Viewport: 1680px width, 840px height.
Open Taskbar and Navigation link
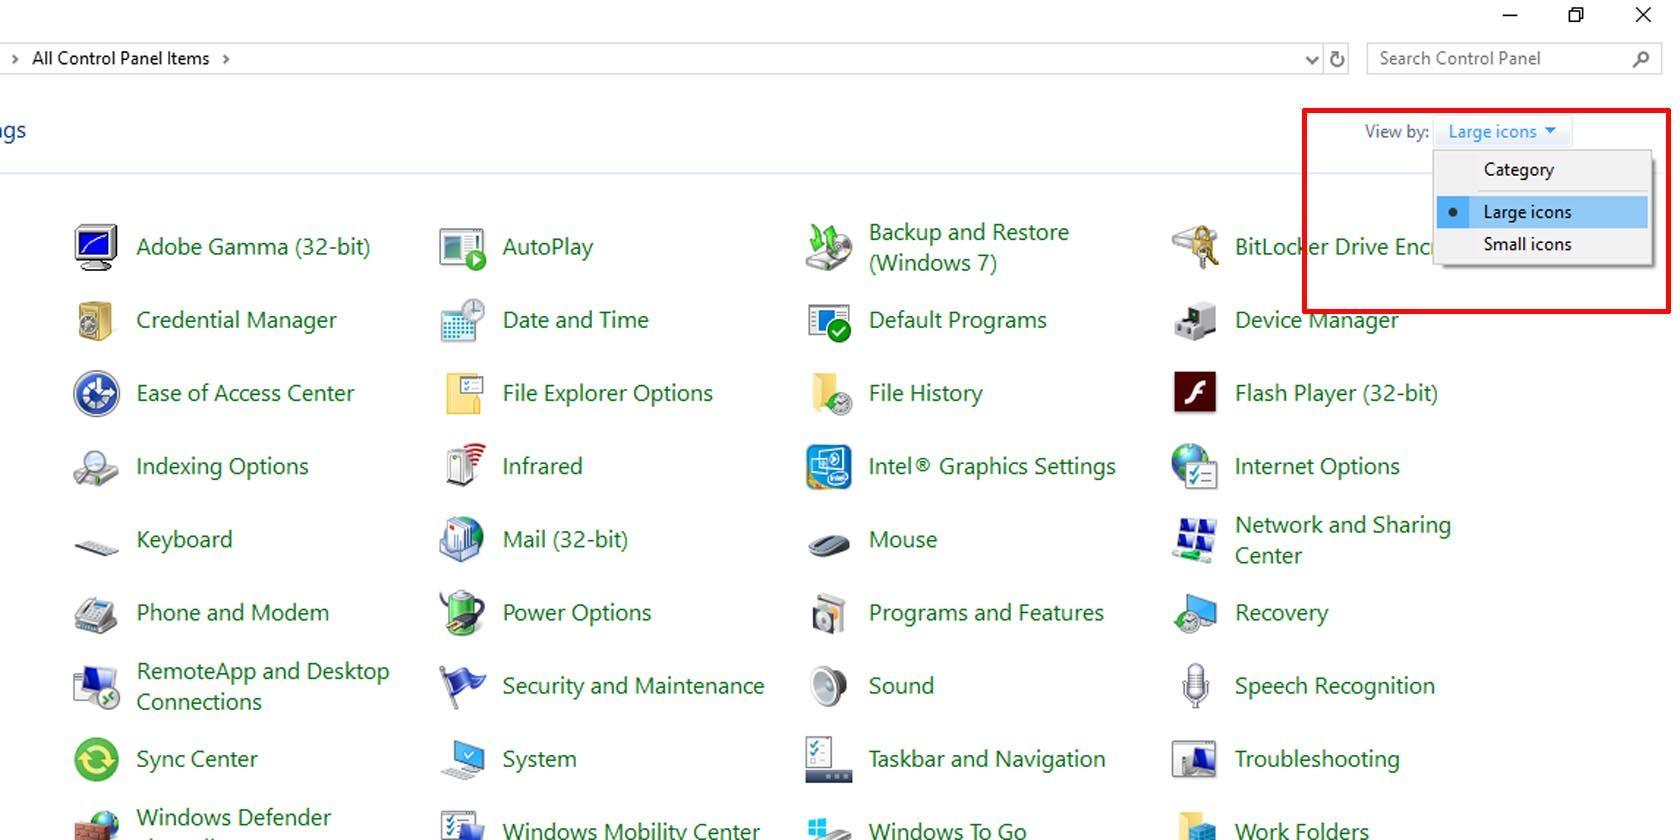click(987, 759)
